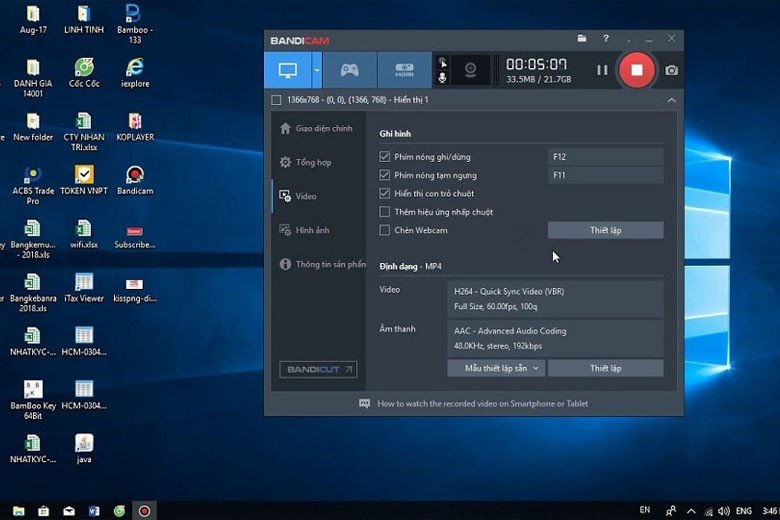Open ACBS Trade Pro shortcut
Image resolution: width=780 pixels, height=520 pixels.
(33, 185)
